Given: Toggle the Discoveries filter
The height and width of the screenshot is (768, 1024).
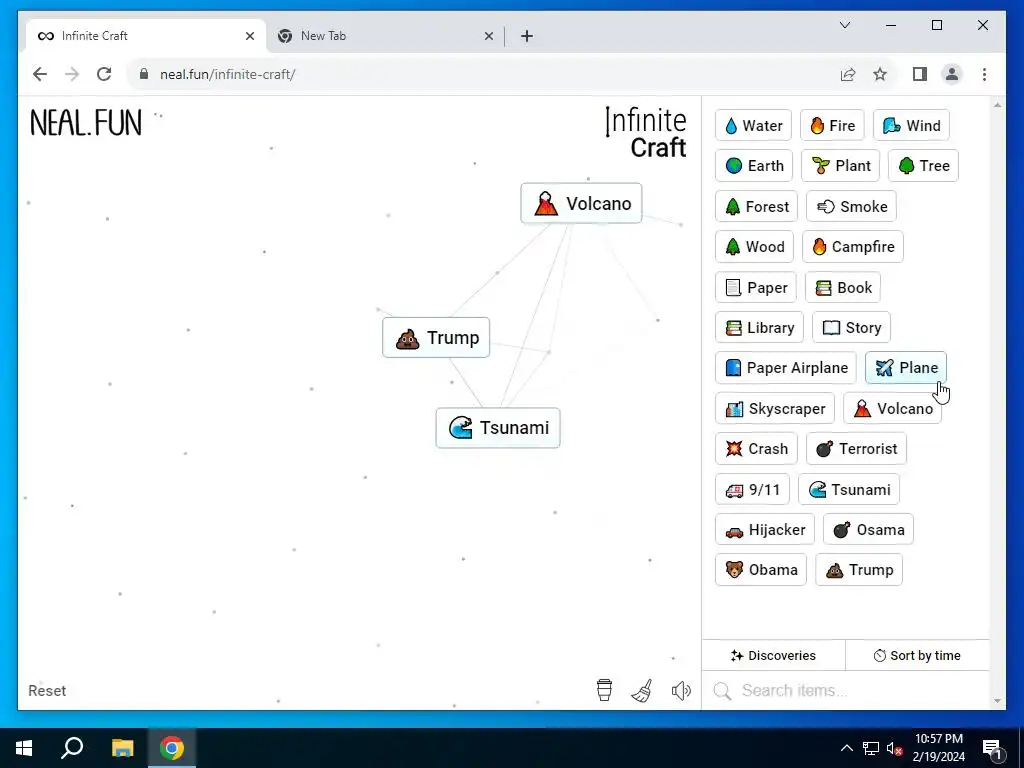Looking at the screenshot, I should [773, 656].
